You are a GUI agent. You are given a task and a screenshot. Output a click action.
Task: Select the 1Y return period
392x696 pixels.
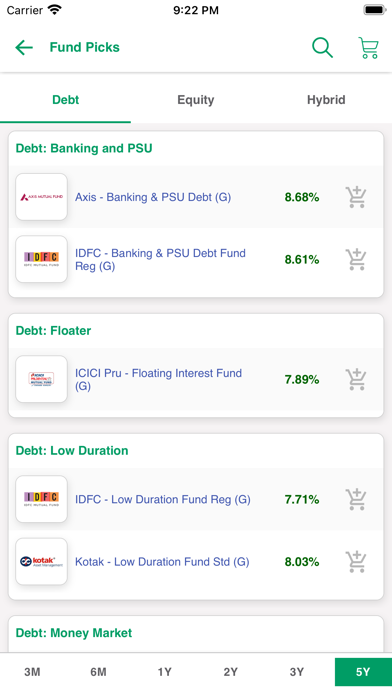point(164,672)
